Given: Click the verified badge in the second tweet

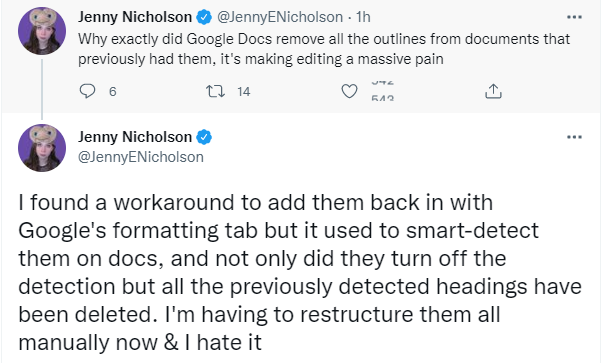Looking at the screenshot, I should click(204, 137).
